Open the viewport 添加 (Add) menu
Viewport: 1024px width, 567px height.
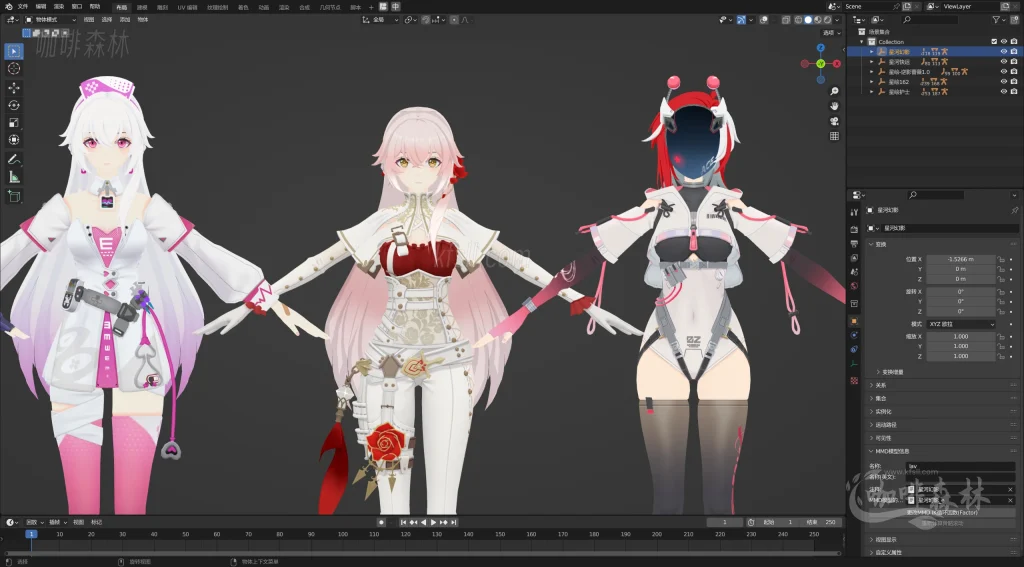click(125, 20)
